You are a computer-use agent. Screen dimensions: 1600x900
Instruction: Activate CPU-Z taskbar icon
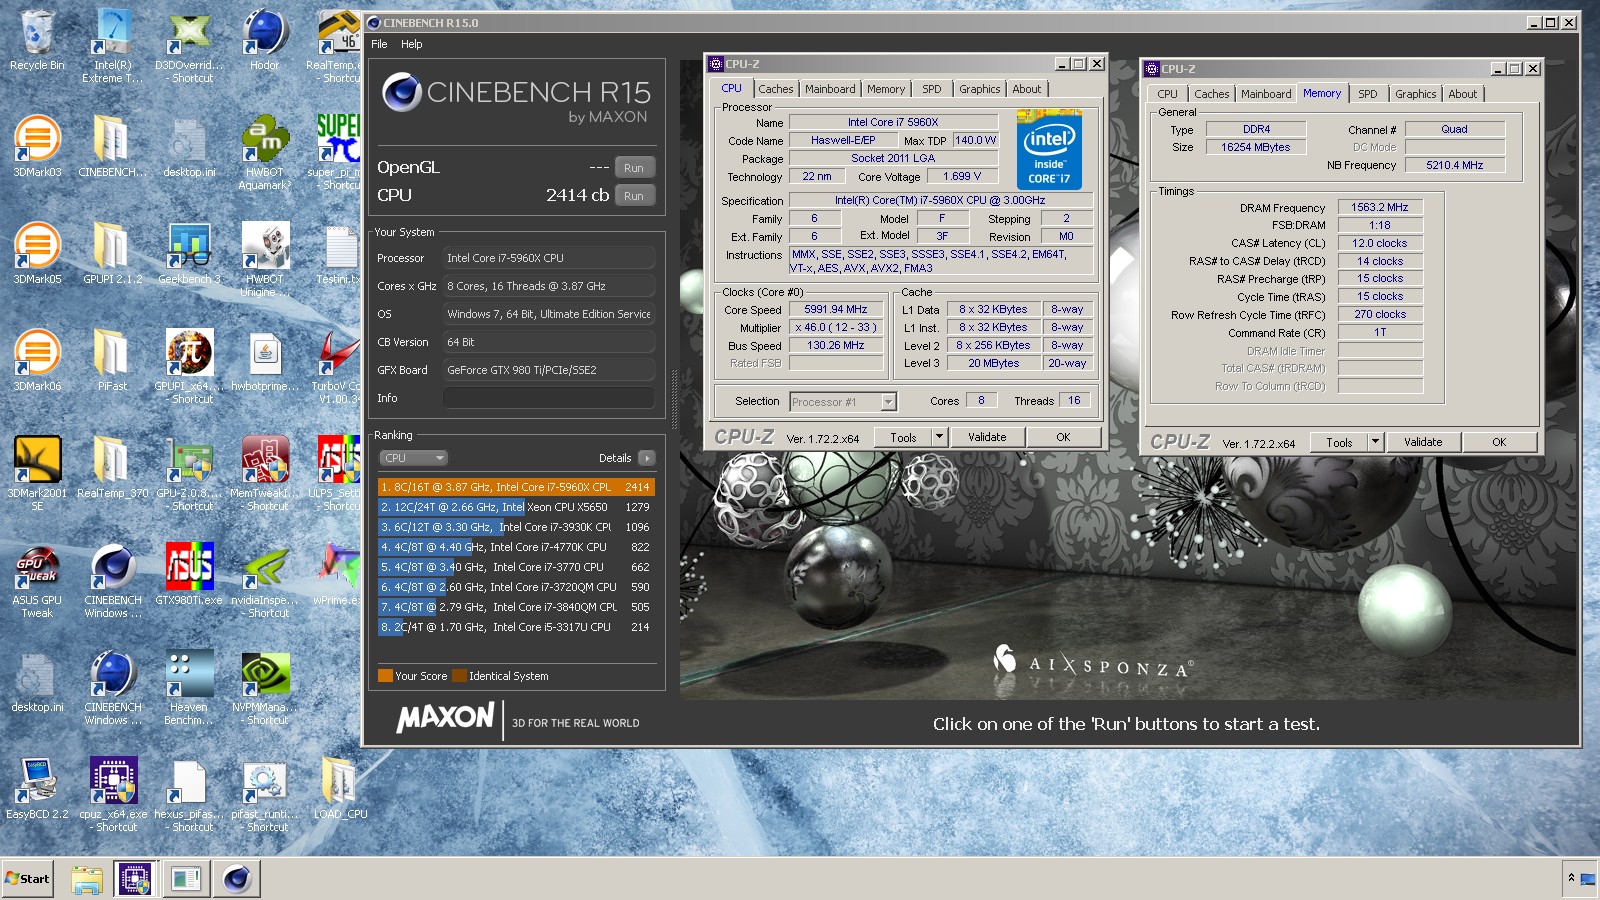coord(135,880)
